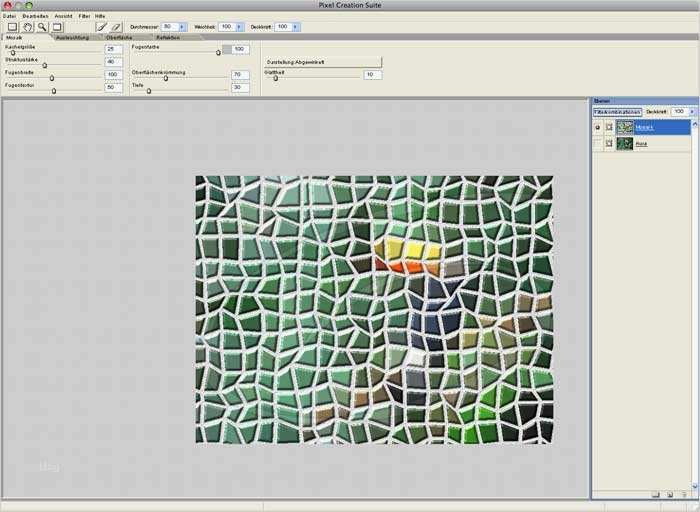Open the layer panel opacity dropdown arrow
The height and width of the screenshot is (512, 700).
click(x=692, y=112)
